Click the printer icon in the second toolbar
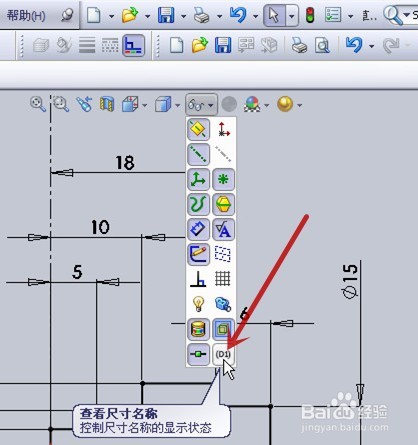Image resolution: width=418 pixels, height=445 pixels. pyautogui.click(x=299, y=45)
